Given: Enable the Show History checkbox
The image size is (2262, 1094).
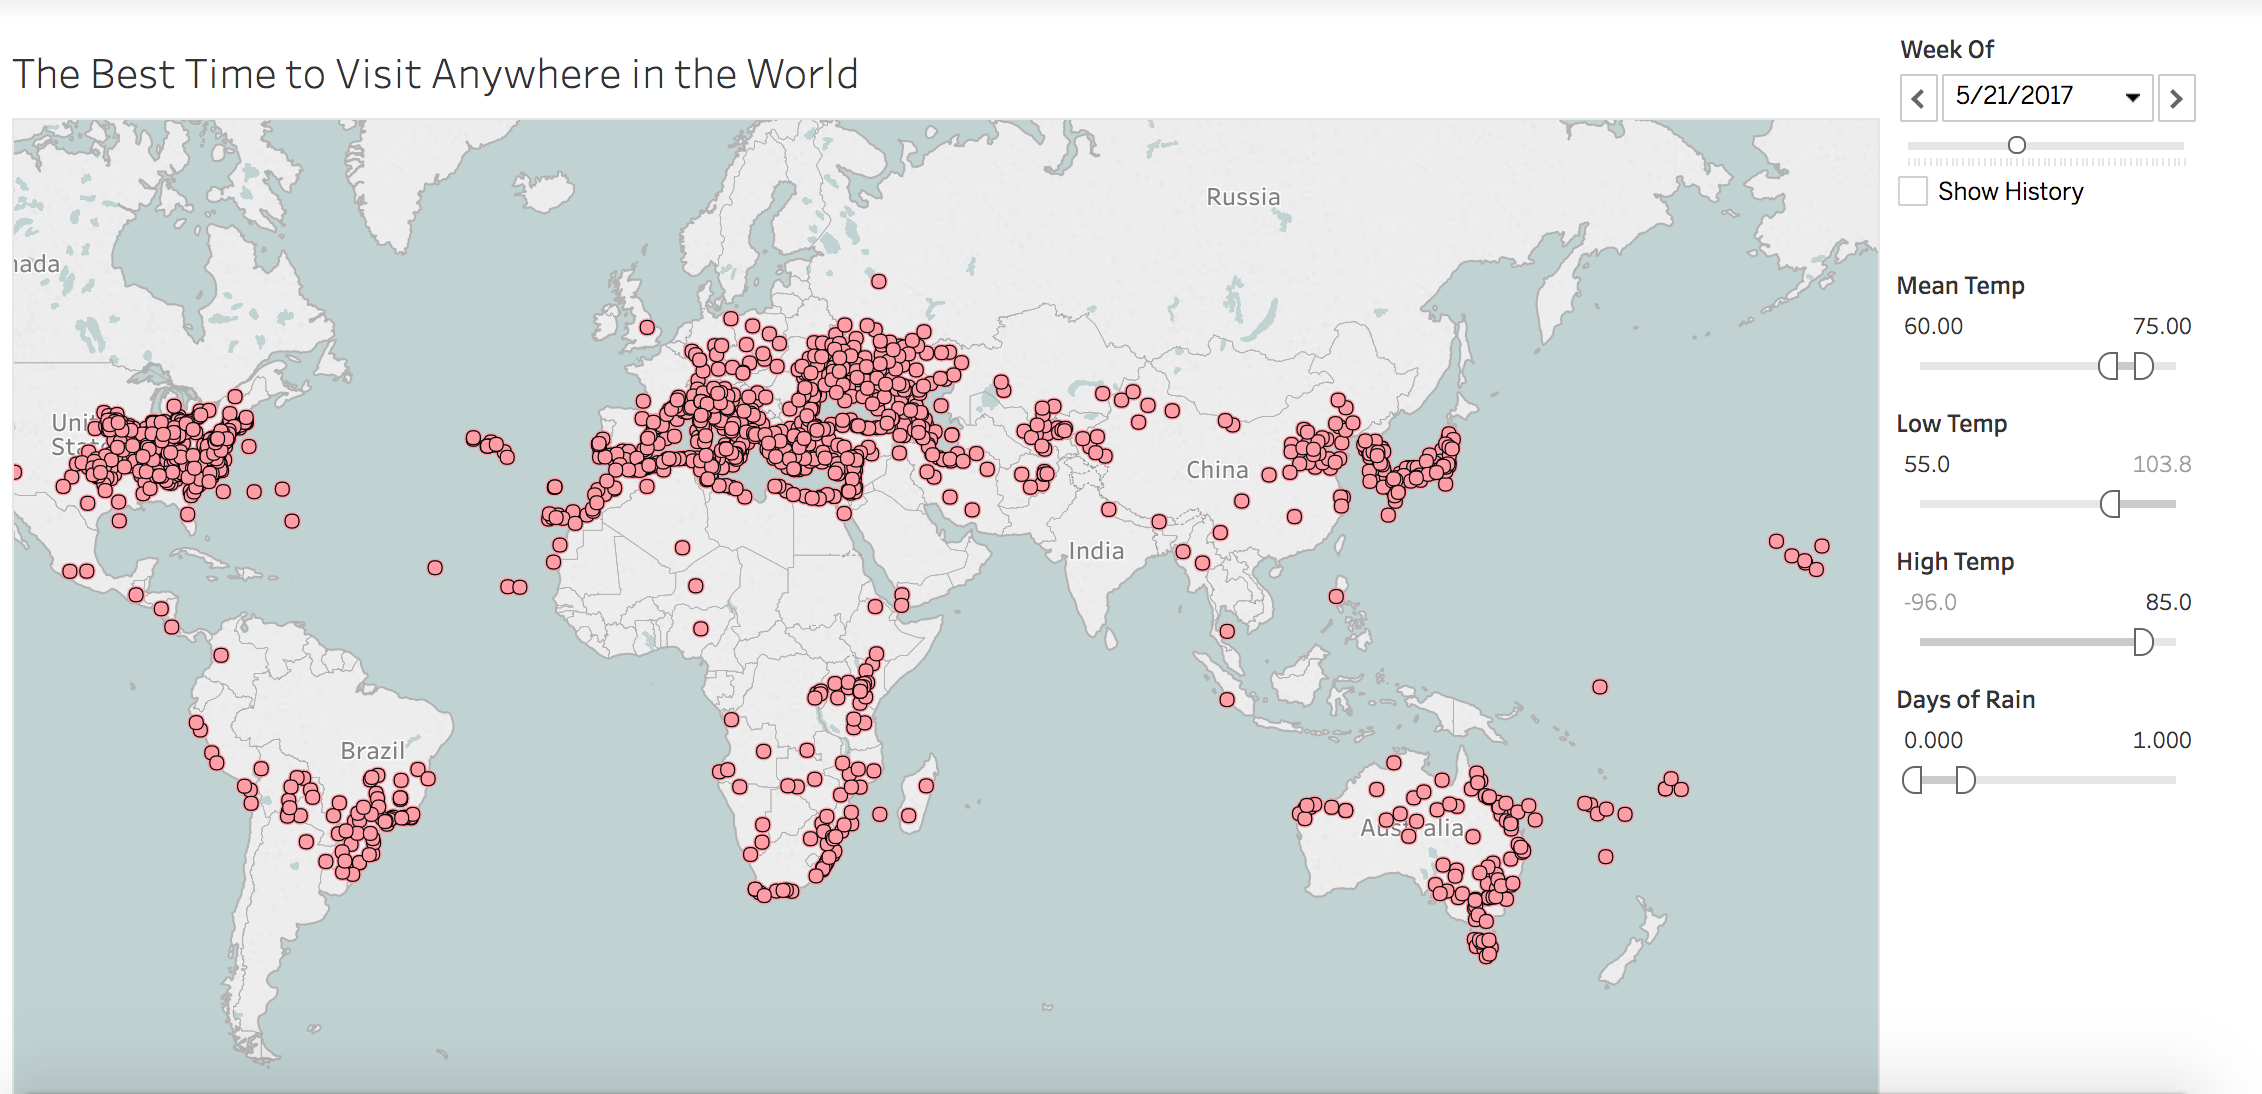Looking at the screenshot, I should click(x=1912, y=191).
